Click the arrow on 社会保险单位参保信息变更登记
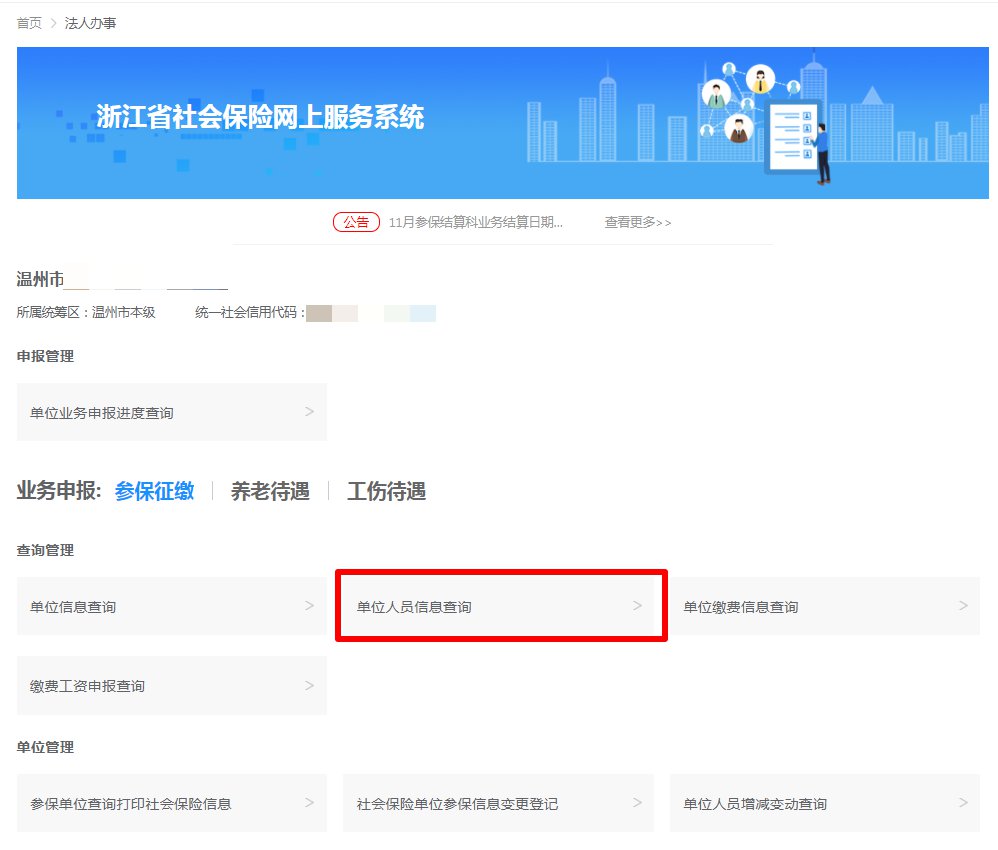Viewport: 998px width, 850px height. [637, 803]
